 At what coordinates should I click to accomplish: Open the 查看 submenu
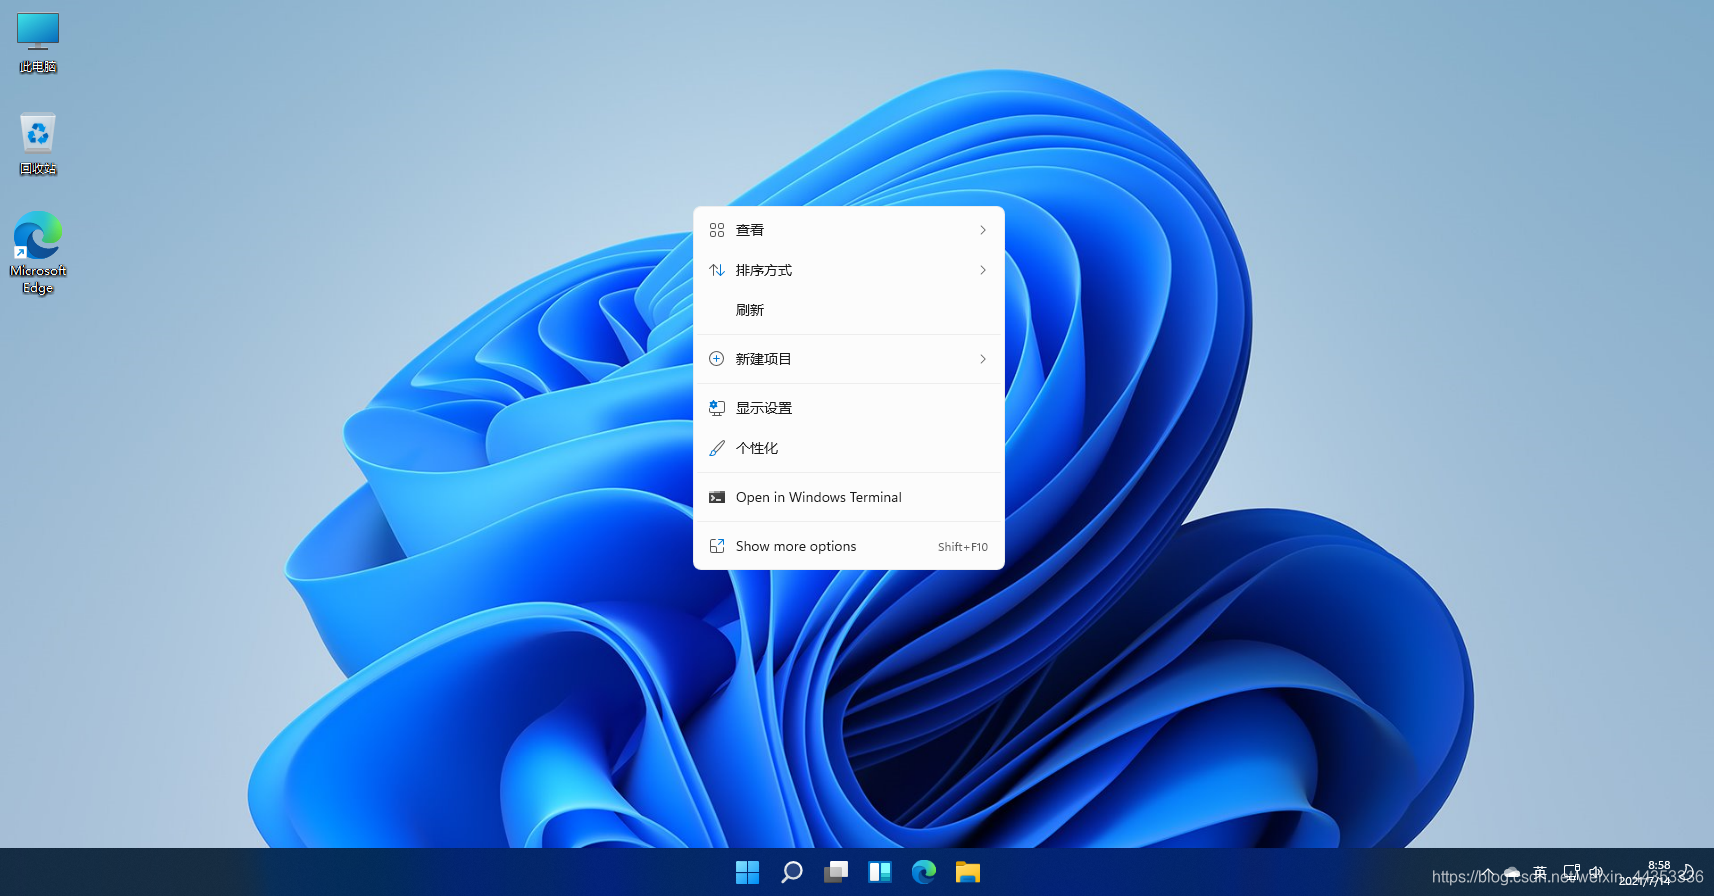849,230
